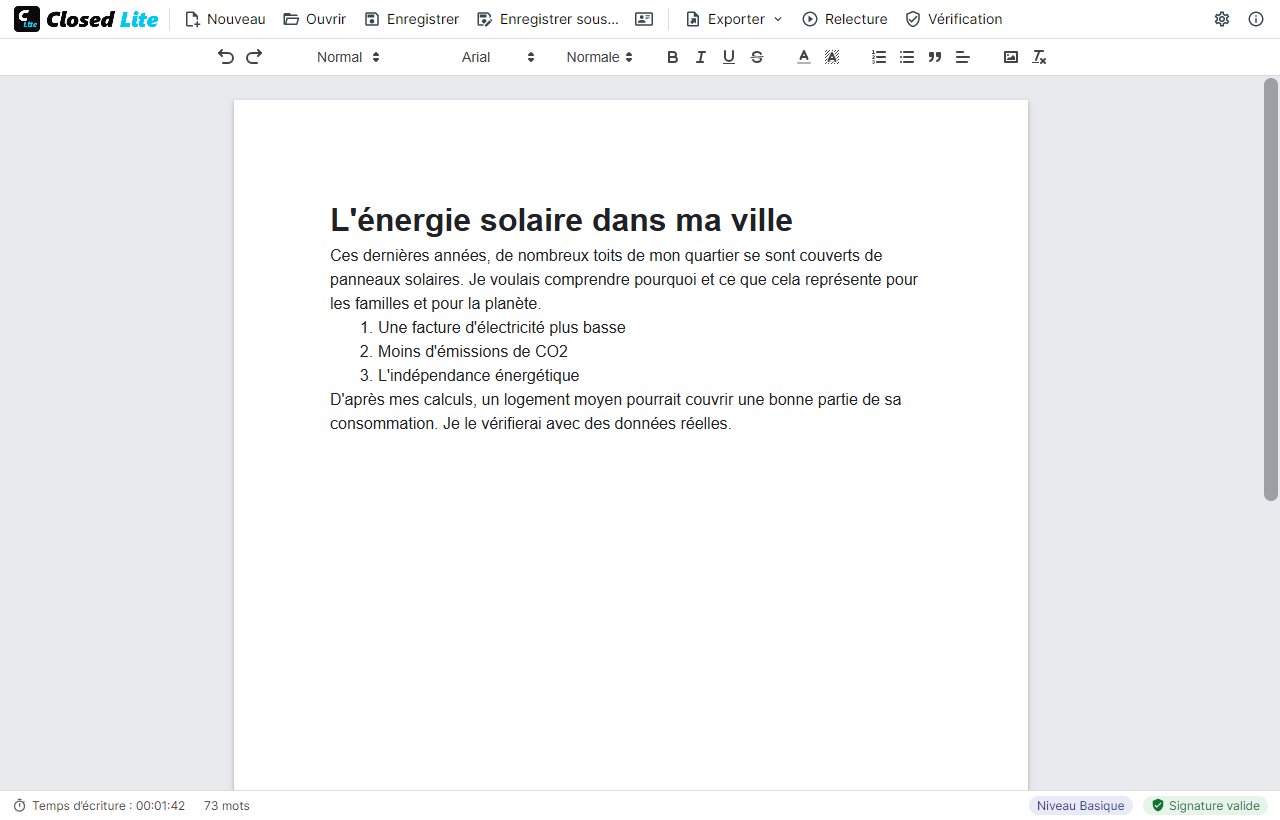Click list item "Une facture d'électricité plus basse"
This screenshot has height=820, width=1280.
[x=502, y=327]
